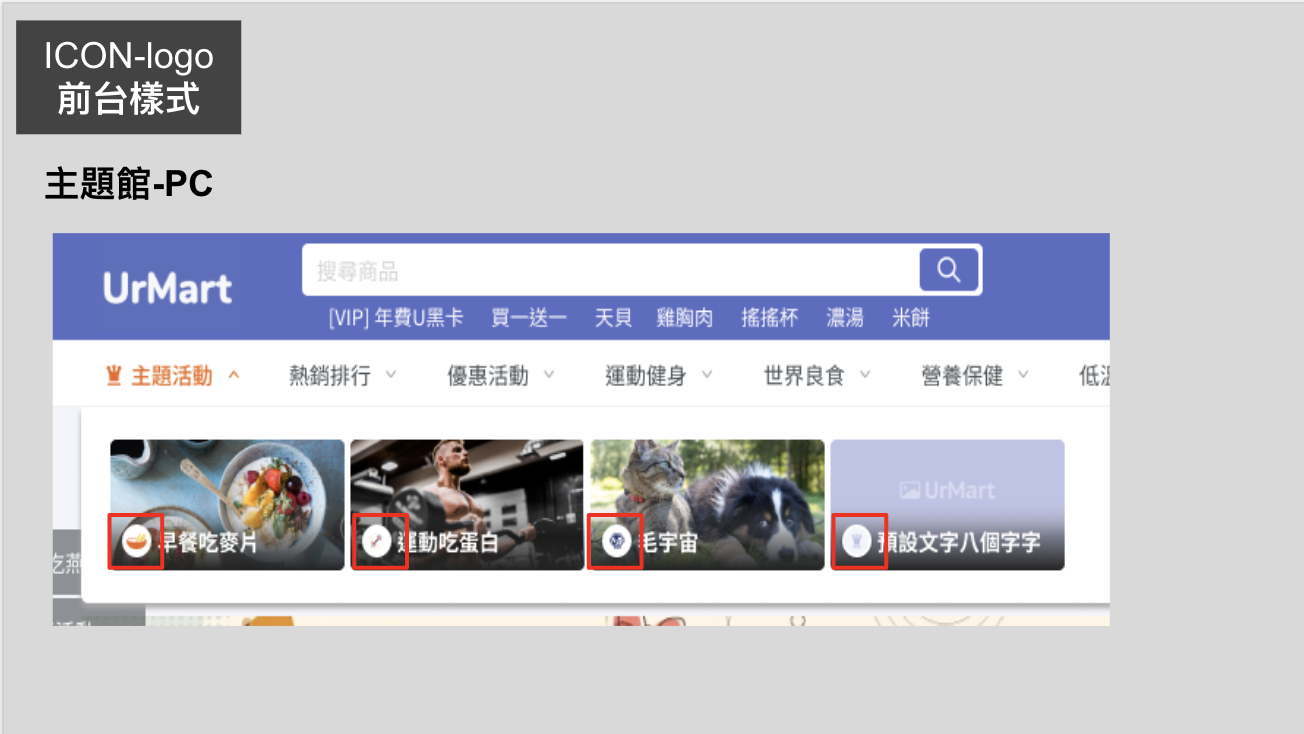Open the 運動健身 dropdown chevron
The width and height of the screenshot is (1304, 734).
point(707,376)
